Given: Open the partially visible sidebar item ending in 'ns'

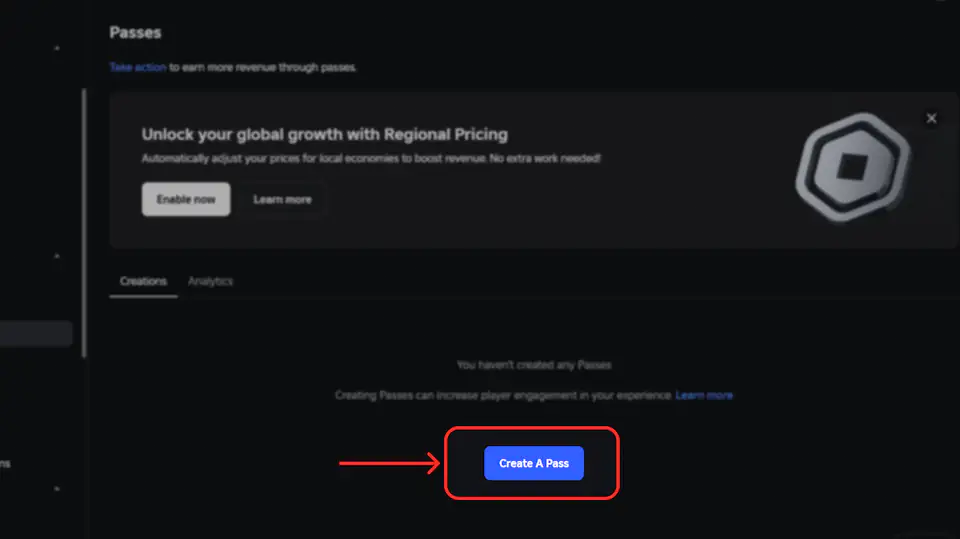Looking at the screenshot, I should coord(5,464).
